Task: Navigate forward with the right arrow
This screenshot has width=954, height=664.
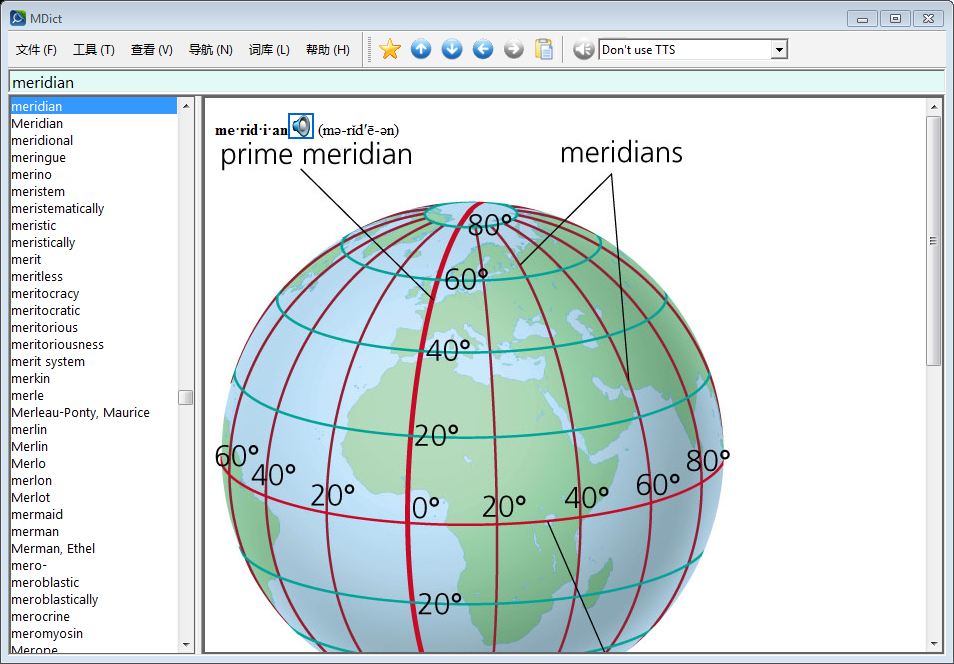Action: (514, 49)
